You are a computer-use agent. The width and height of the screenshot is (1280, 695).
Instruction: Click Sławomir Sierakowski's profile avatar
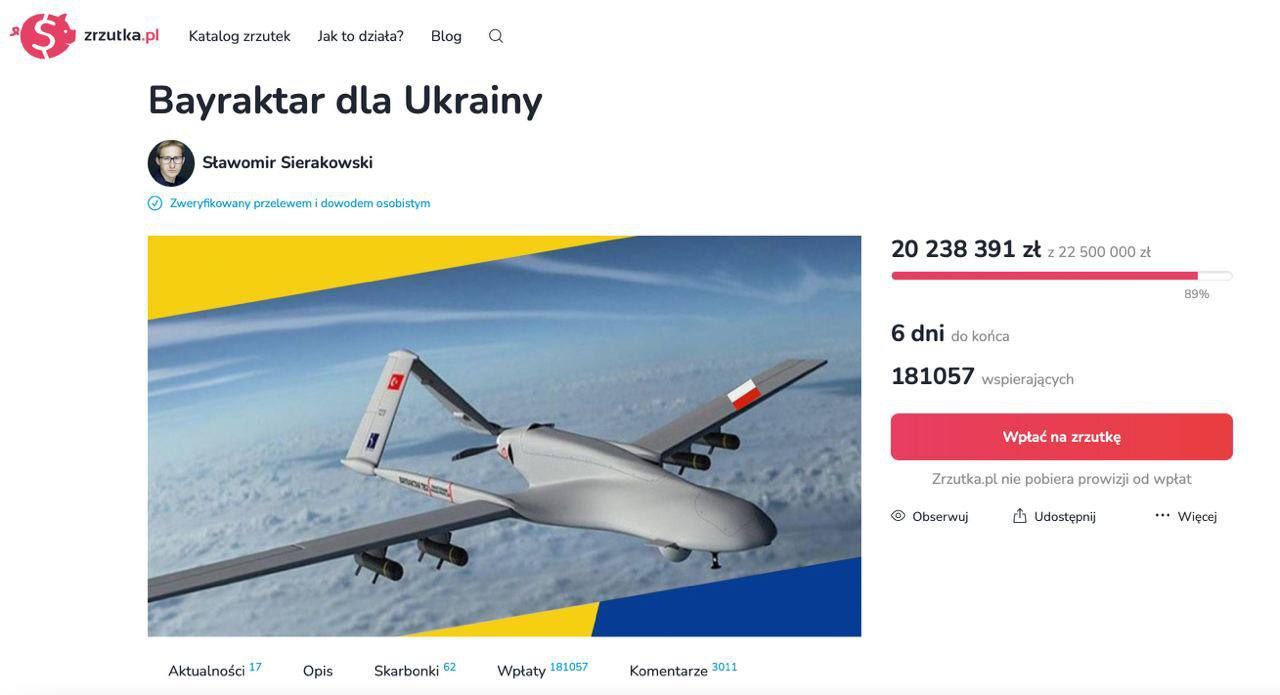point(171,163)
